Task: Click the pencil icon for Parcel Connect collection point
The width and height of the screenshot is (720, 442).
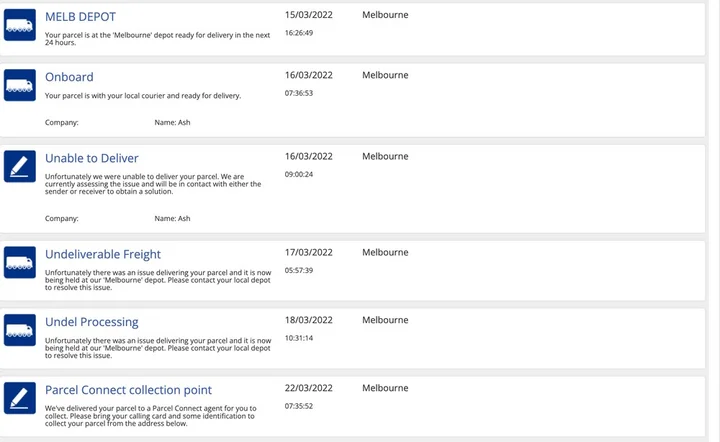Action: point(20,398)
